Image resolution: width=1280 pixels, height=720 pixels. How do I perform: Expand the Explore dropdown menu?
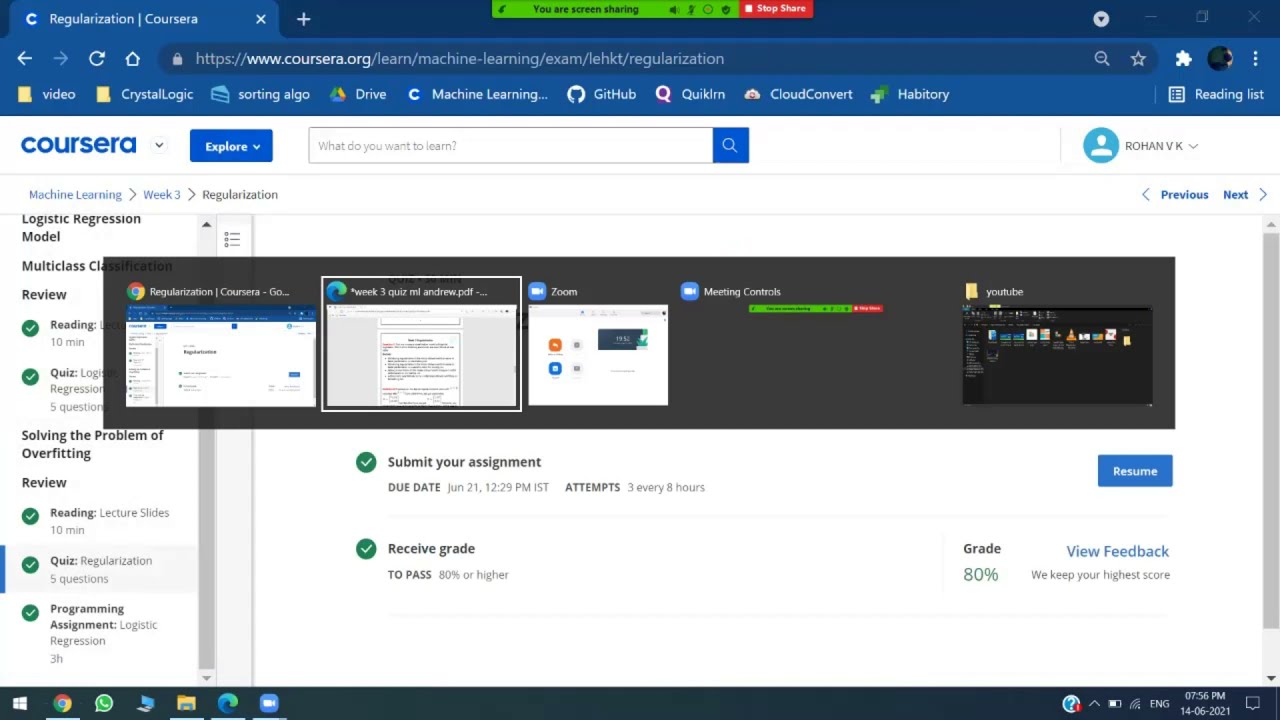[x=231, y=146]
